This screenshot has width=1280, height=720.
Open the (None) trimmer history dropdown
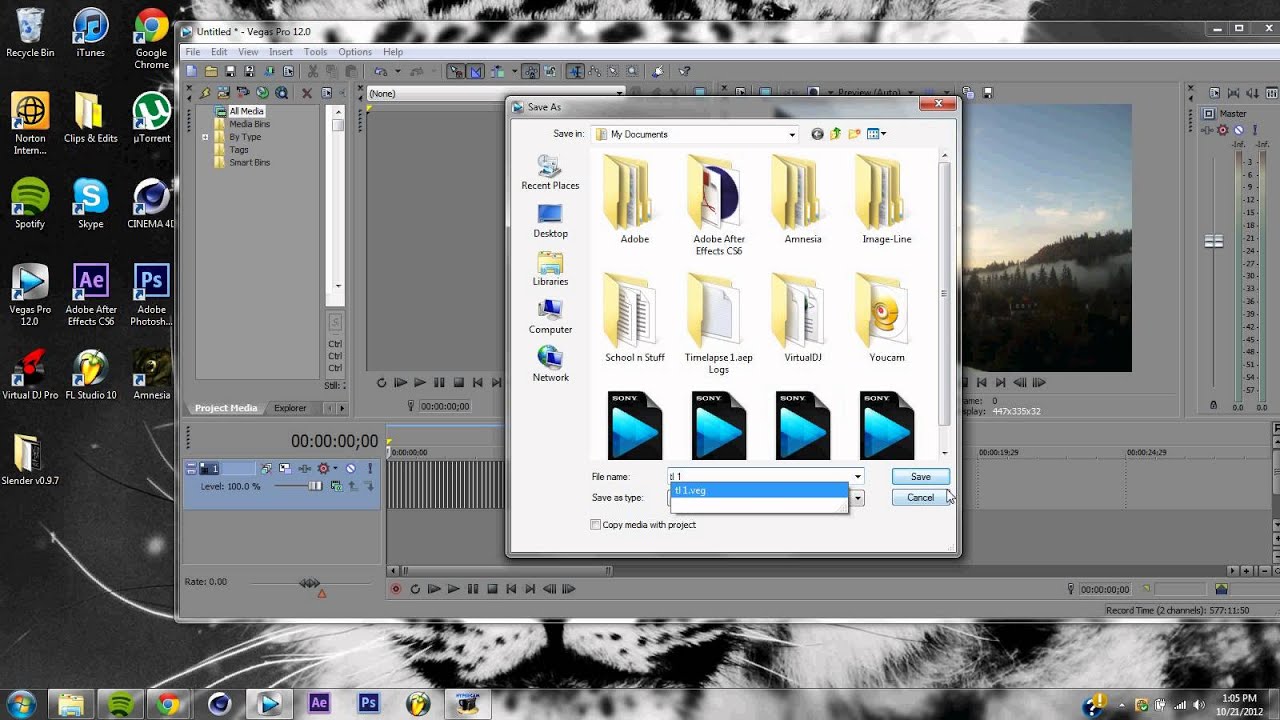[x=620, y=93]
